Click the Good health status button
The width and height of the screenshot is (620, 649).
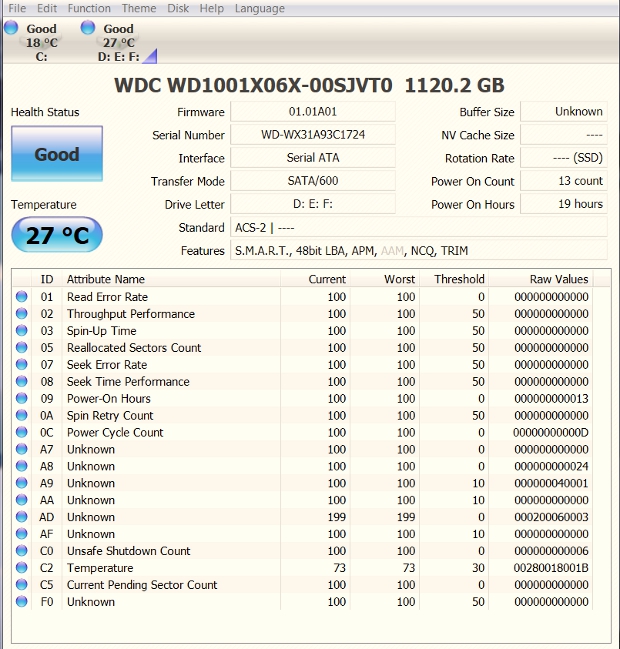click(x=57, y=155)
